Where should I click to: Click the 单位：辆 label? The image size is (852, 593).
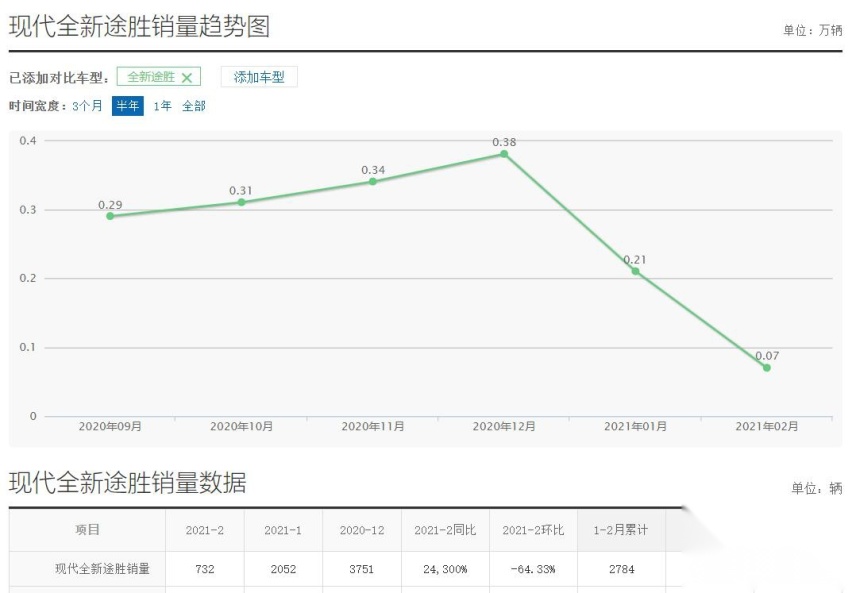coord(817,488)
